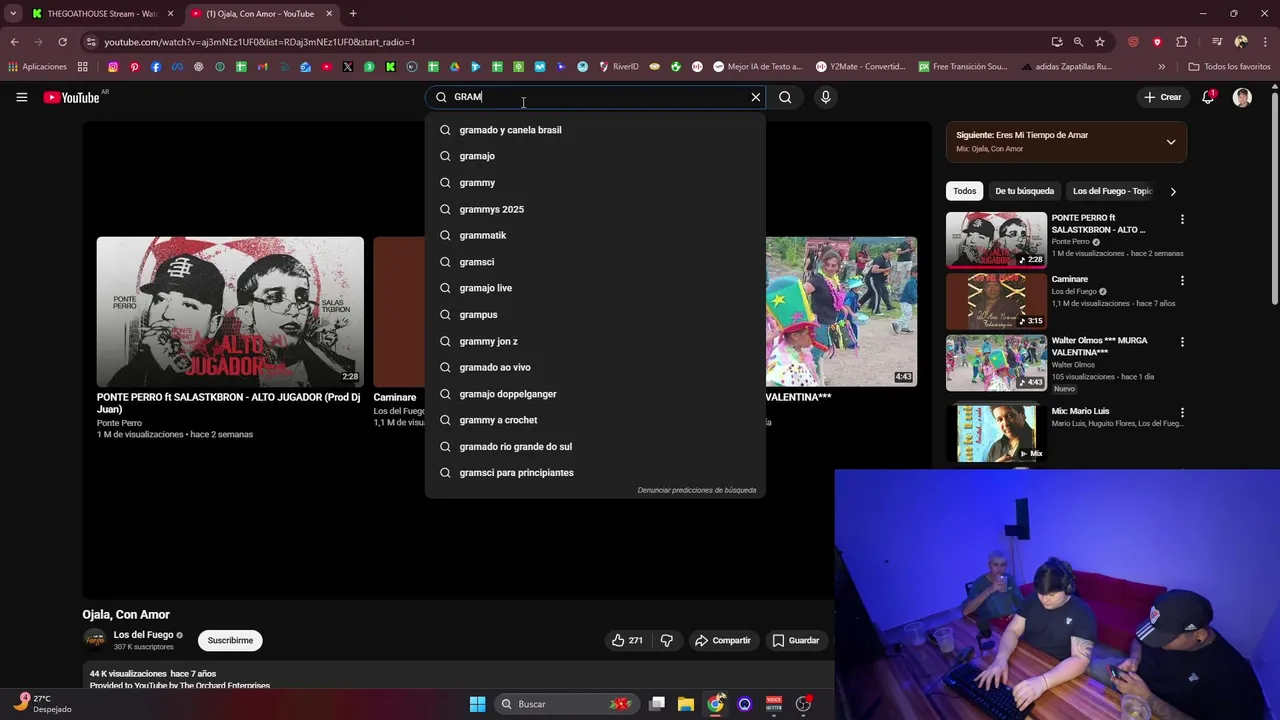Choose suggestion 'gramajo'
1280x720 pixels.
[595, 156]
